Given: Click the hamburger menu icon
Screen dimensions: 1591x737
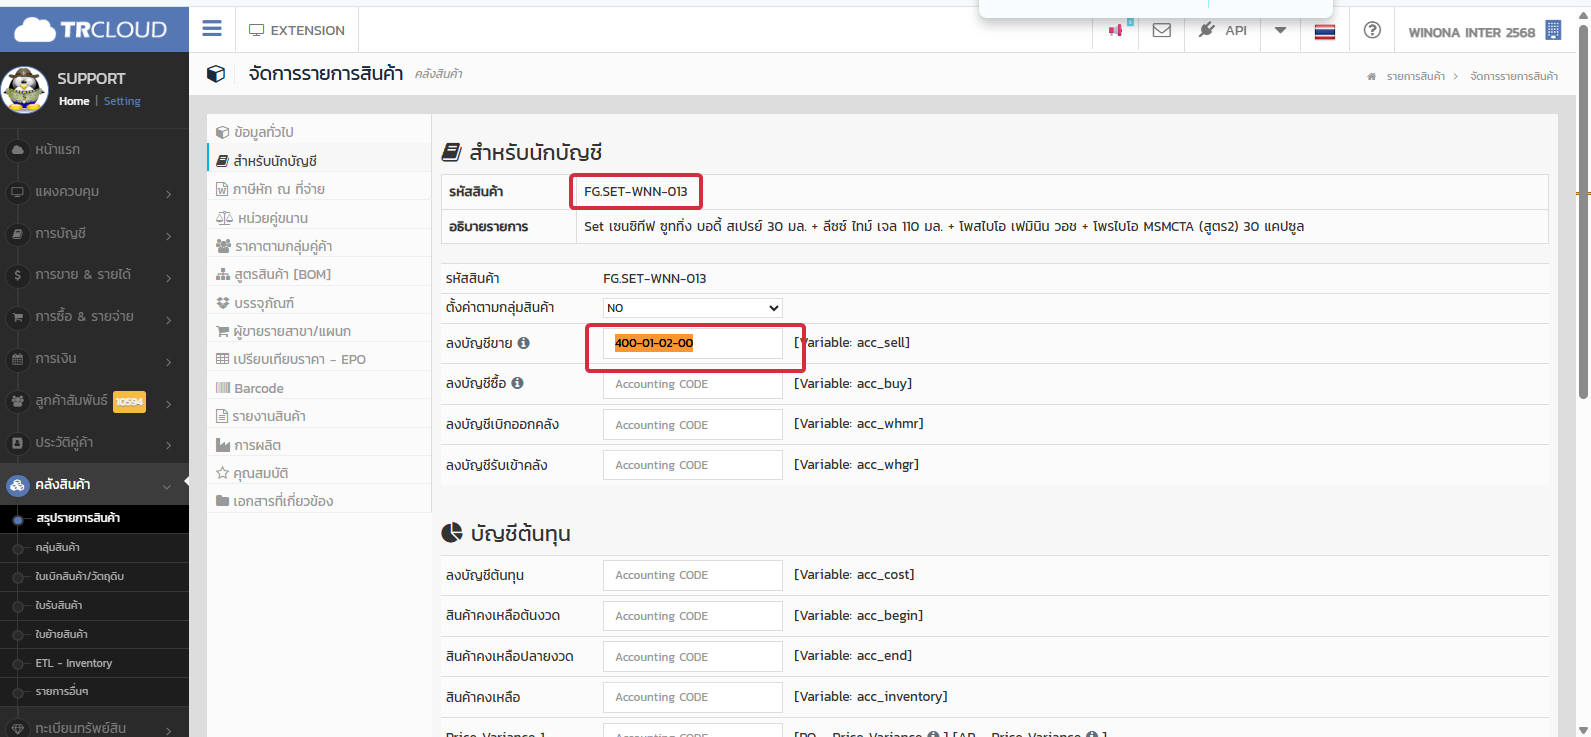Looking at the screenshot, I should point(212,29).
